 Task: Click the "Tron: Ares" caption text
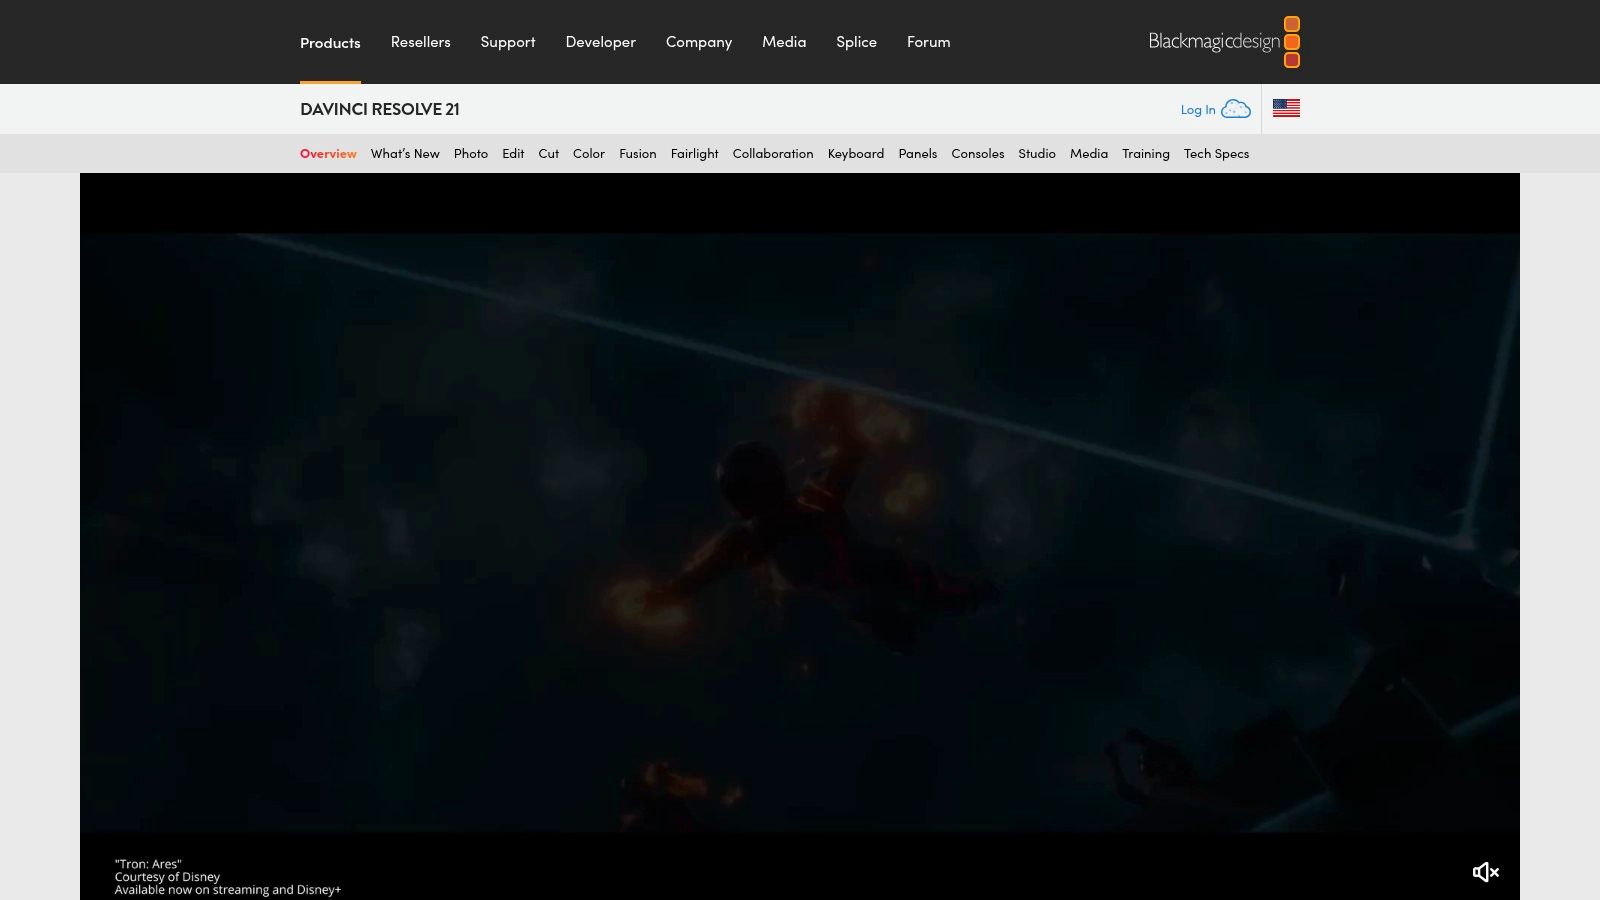[x=148, y=864]
